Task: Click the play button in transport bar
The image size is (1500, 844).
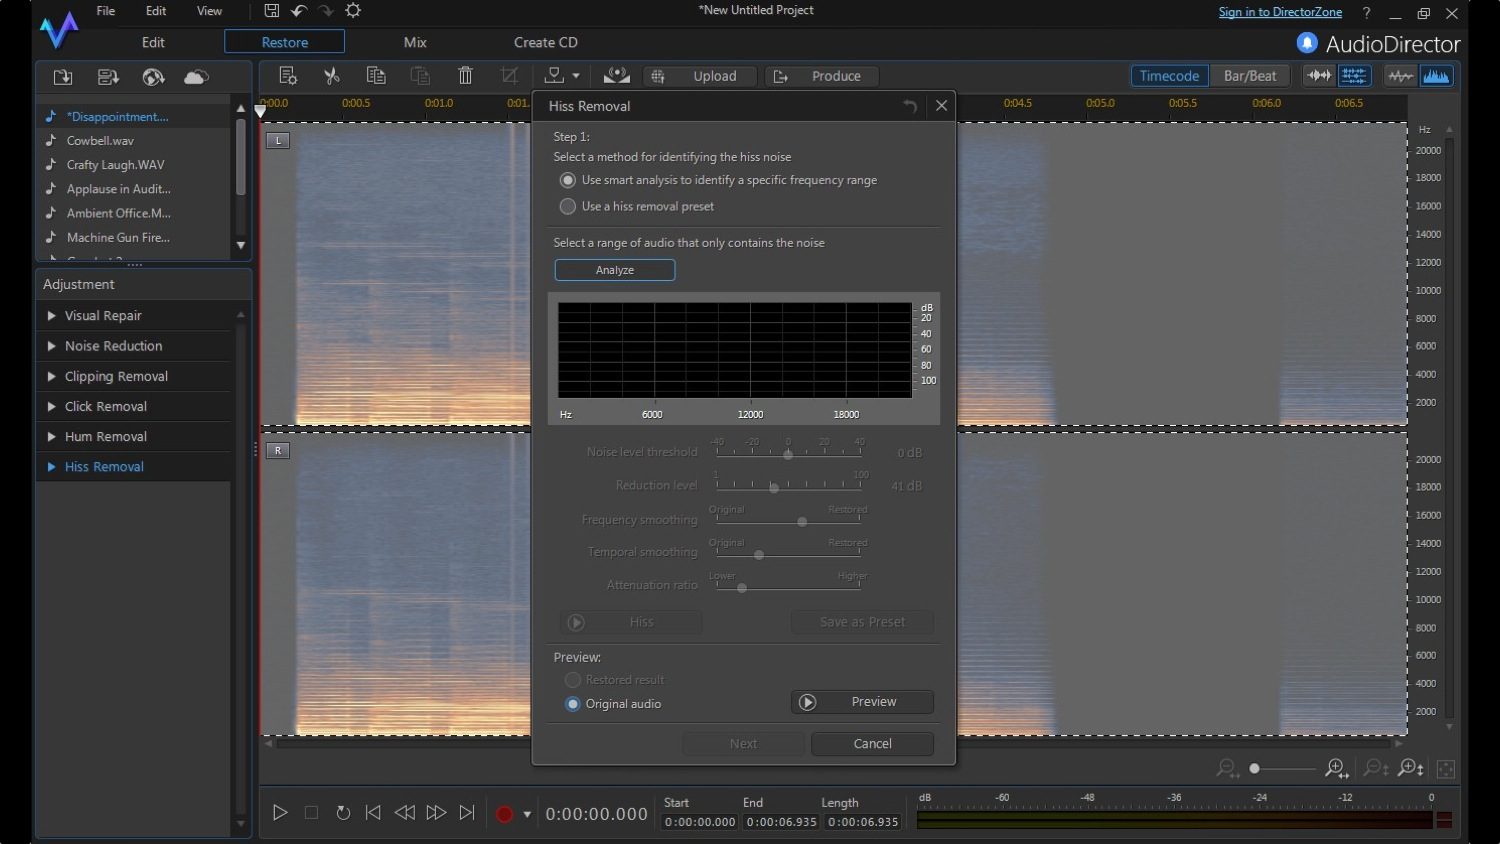Action: 280,813
